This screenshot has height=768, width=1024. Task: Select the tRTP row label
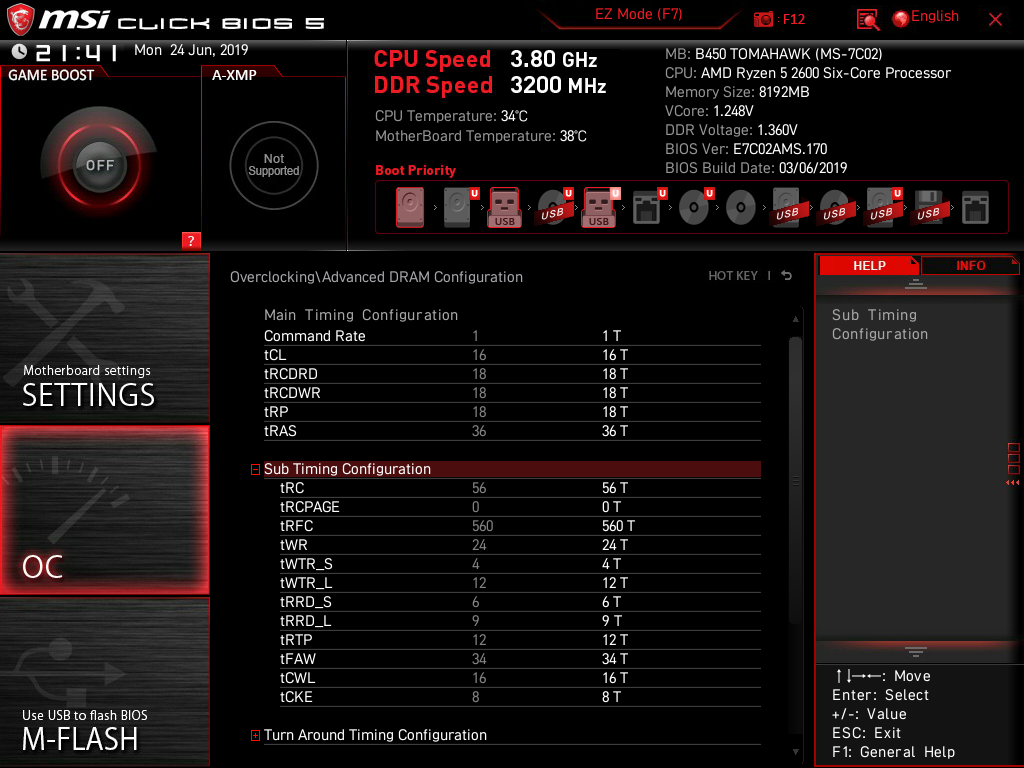(x=296, y=639)
